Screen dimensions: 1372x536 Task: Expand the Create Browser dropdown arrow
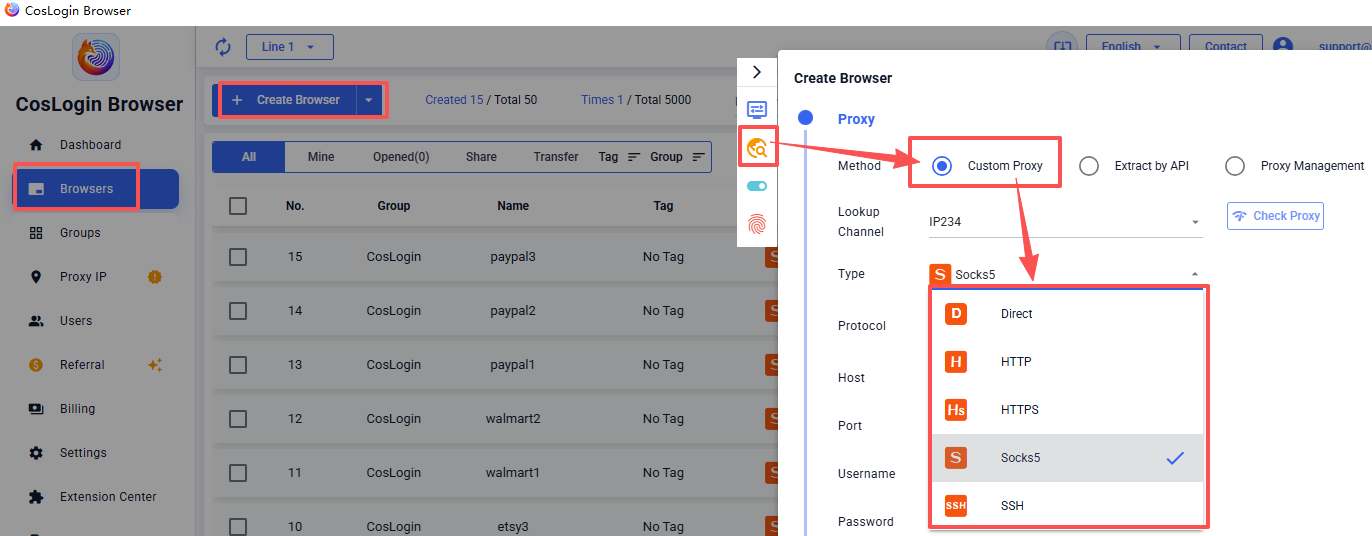[x=369, y=100]
